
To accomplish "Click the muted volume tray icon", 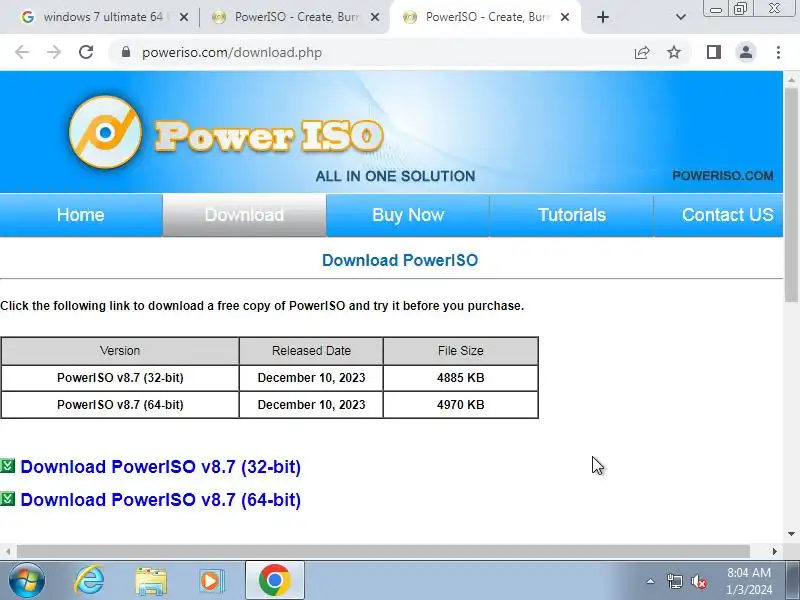I will click(x=698, y=581).
